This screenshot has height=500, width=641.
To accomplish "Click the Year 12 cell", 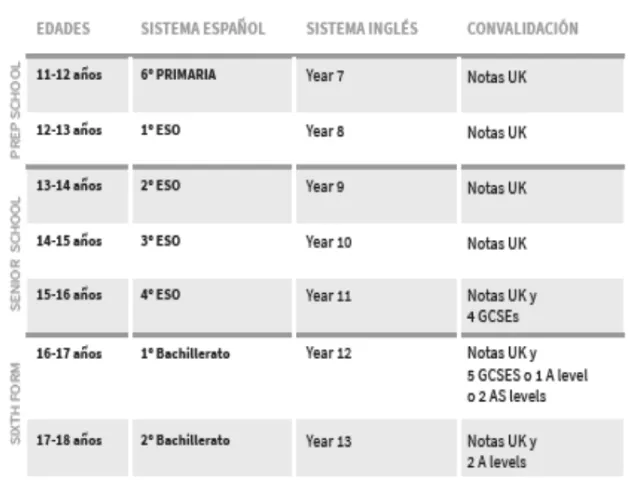I will [x=328, y=353].
